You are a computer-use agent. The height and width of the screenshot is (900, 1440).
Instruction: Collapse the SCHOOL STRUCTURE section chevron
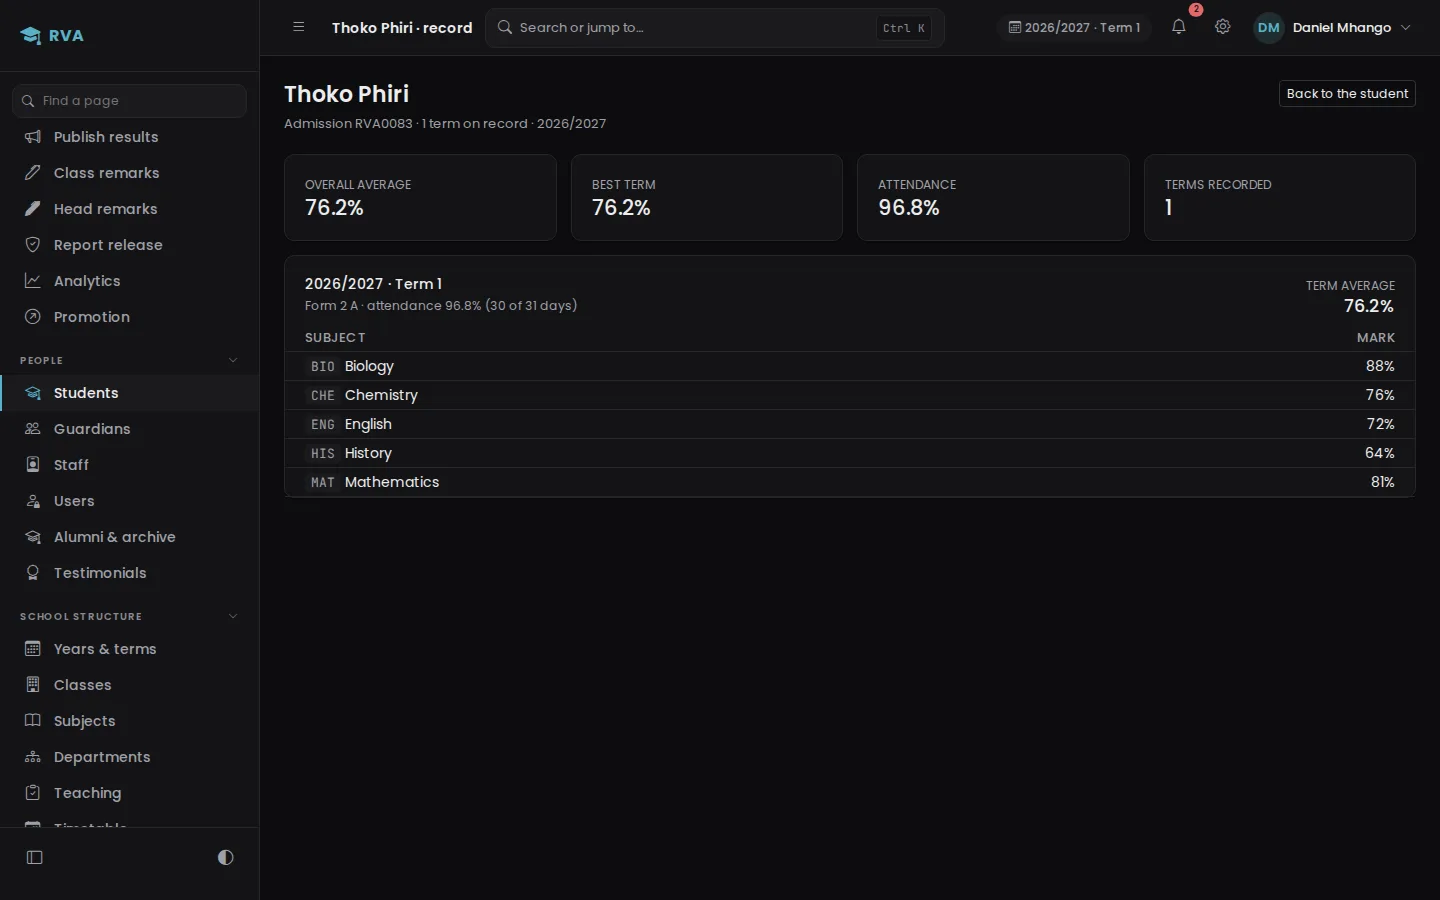(233, 616)
